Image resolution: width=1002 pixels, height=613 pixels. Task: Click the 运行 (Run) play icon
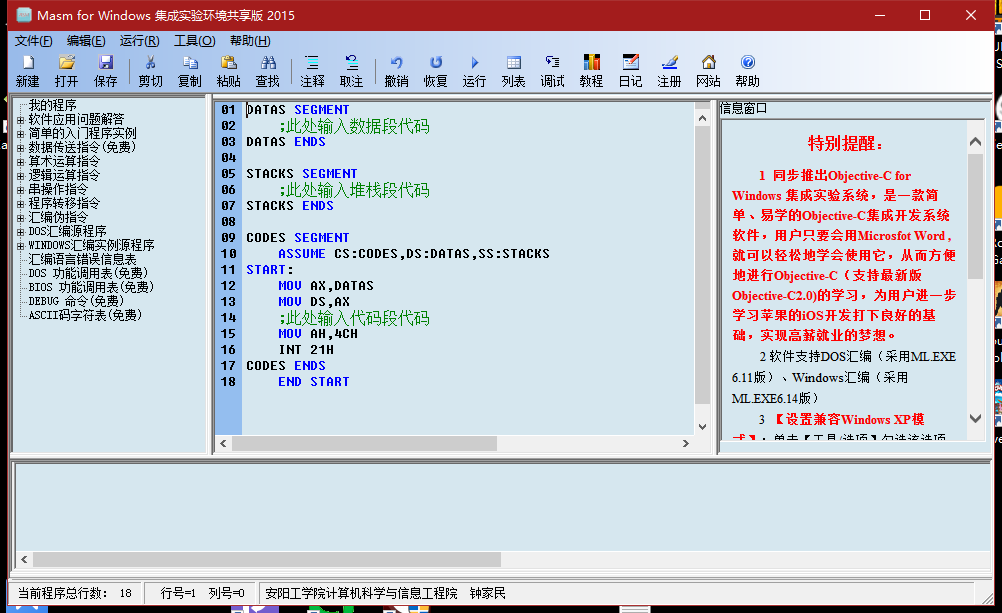point(474,70)
